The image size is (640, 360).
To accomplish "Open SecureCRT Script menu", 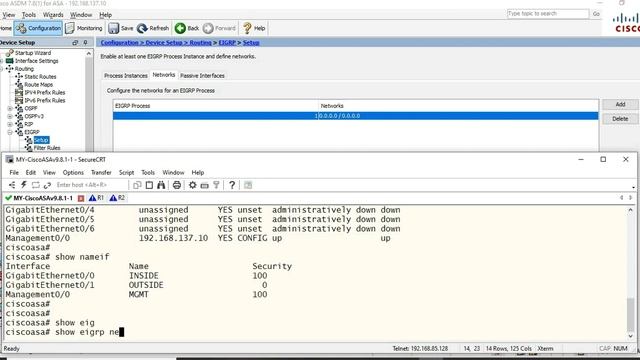I will point(127,172).
